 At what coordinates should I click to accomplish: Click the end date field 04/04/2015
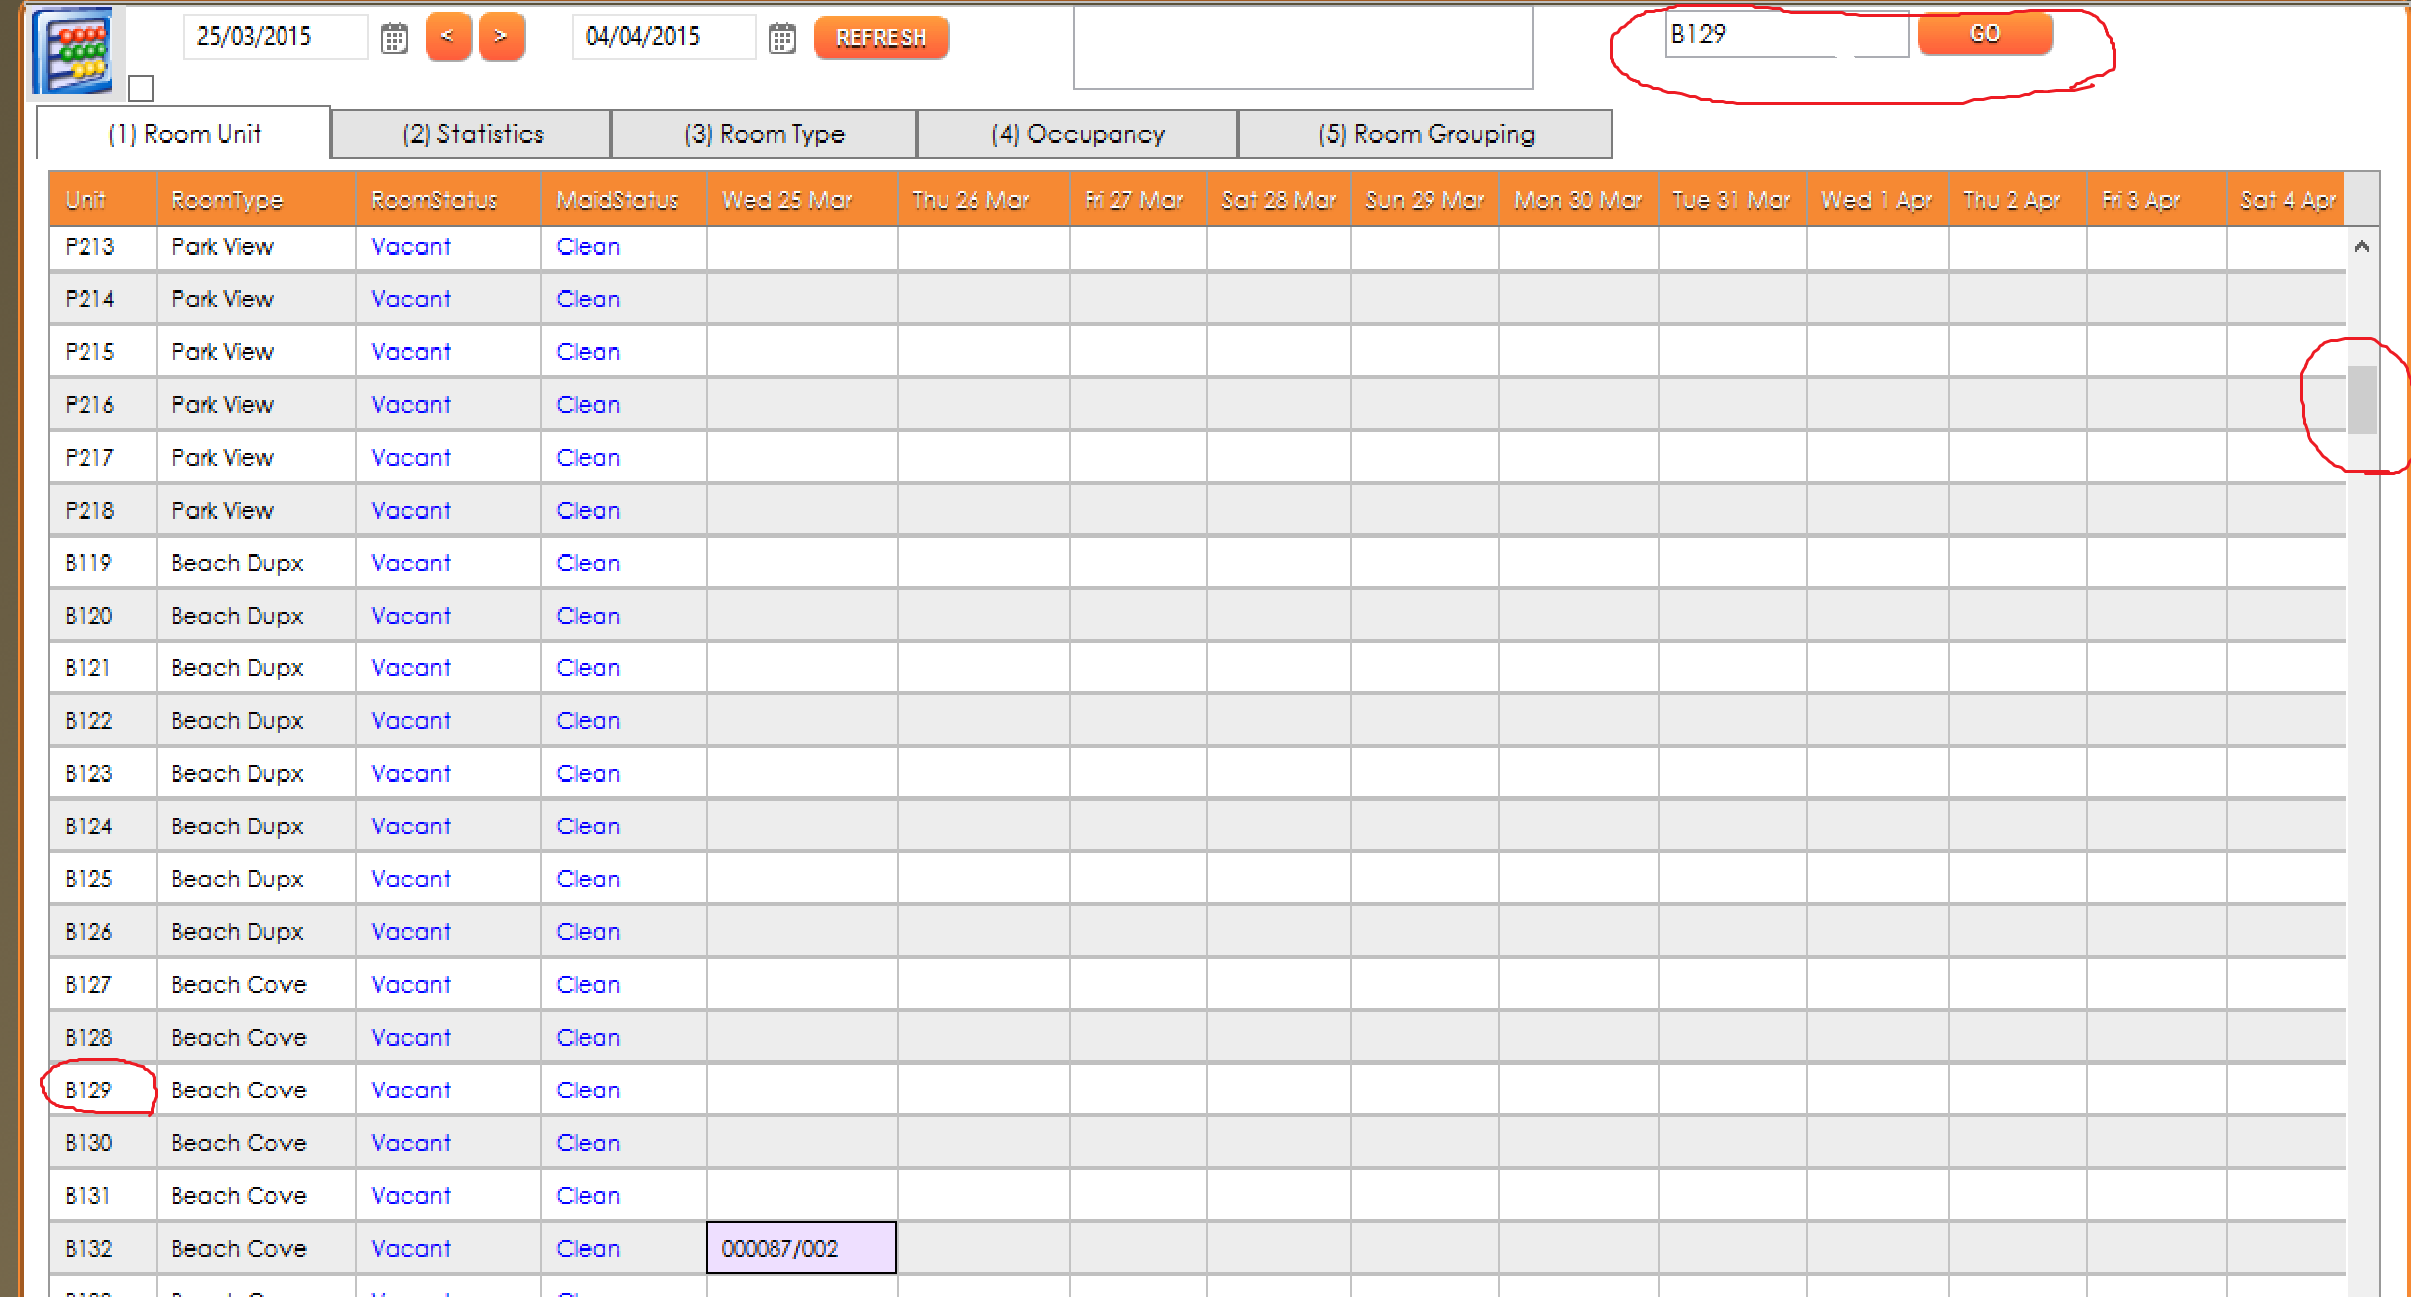pos(662,37)
